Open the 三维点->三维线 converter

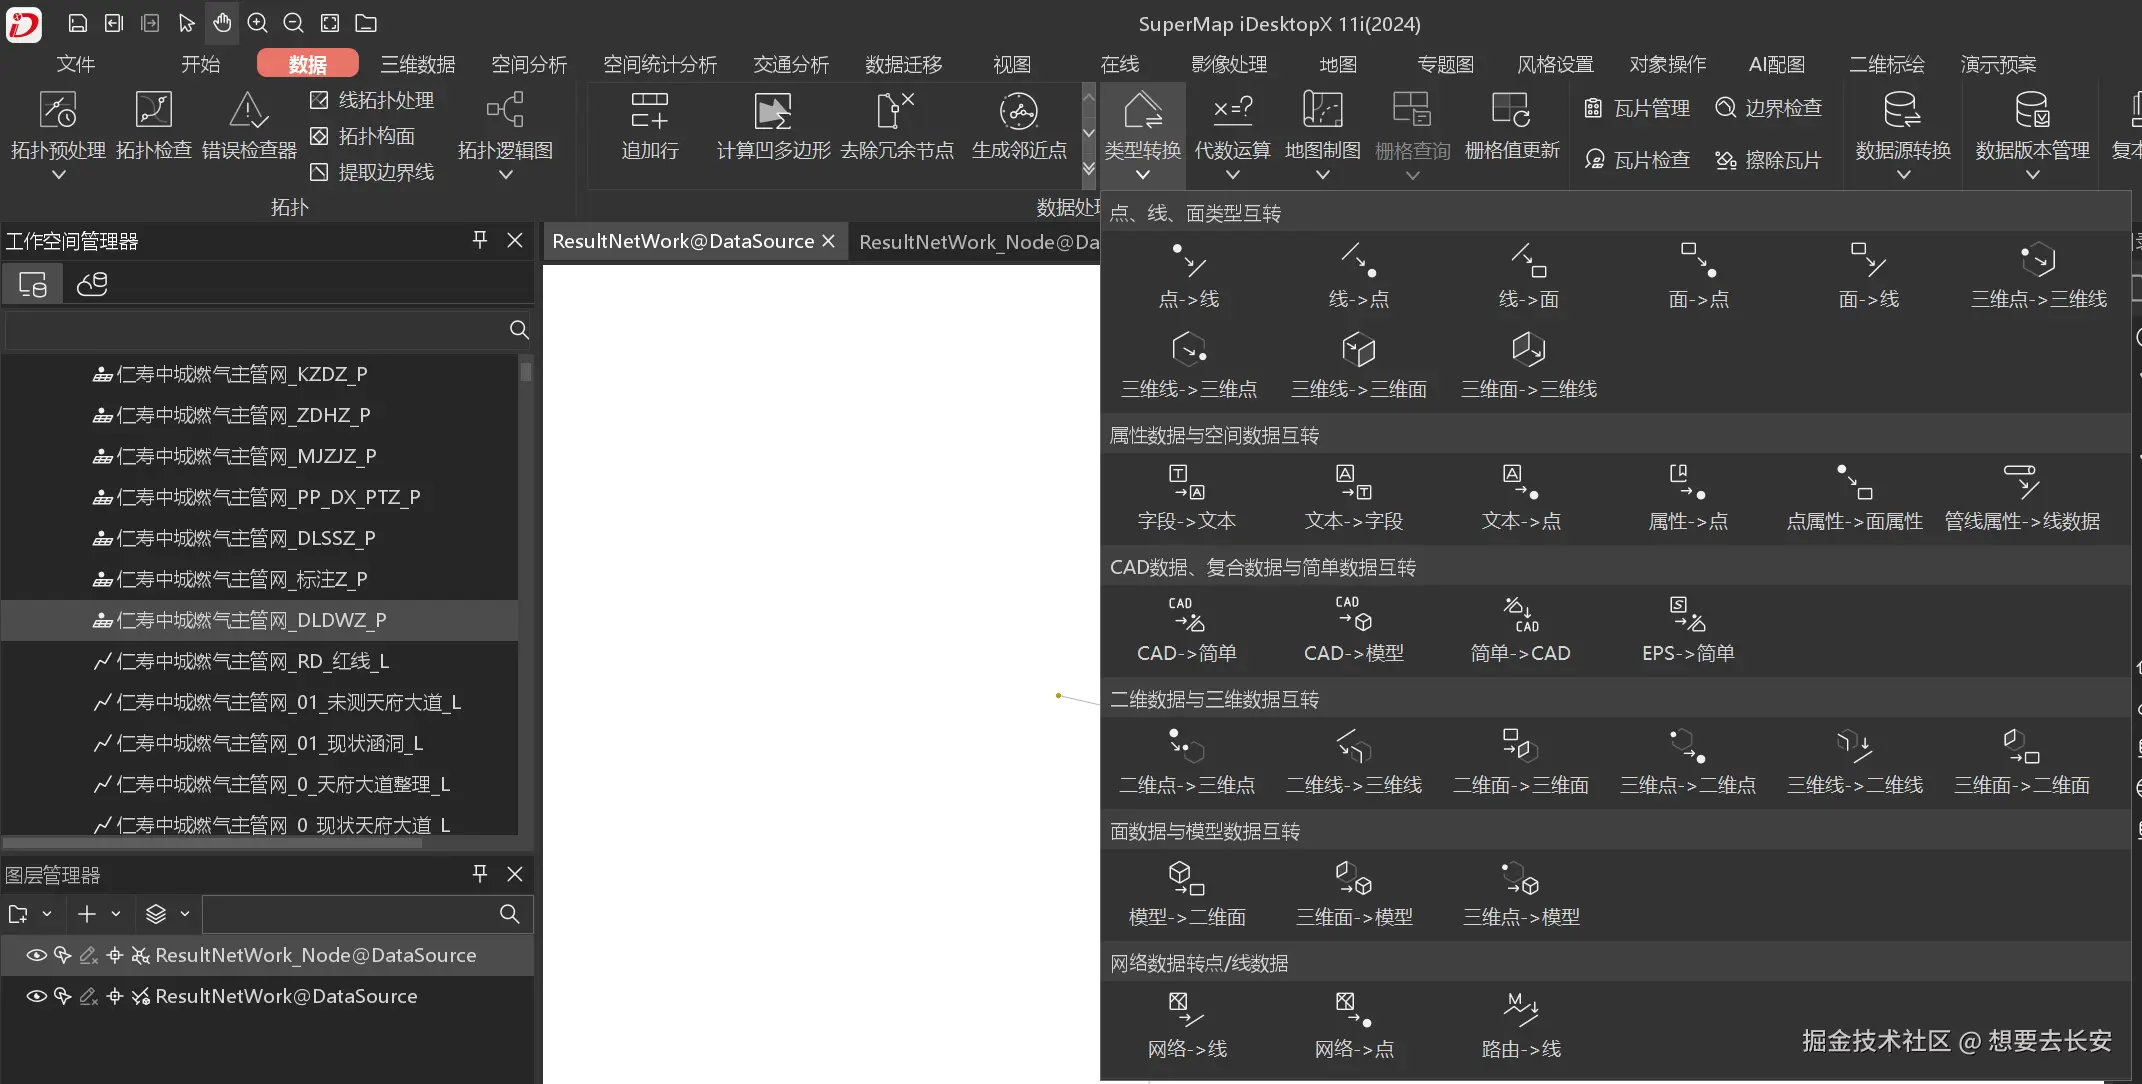point(2038,274)
